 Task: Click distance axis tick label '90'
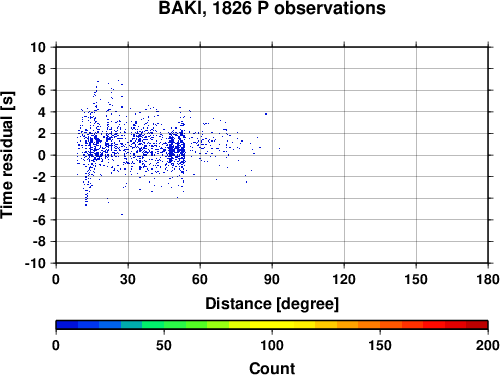[272, 279]
